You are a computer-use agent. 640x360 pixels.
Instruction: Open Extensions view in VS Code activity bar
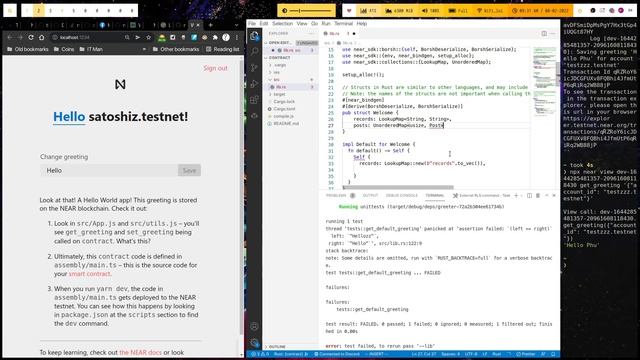click(x=254, y=100)
